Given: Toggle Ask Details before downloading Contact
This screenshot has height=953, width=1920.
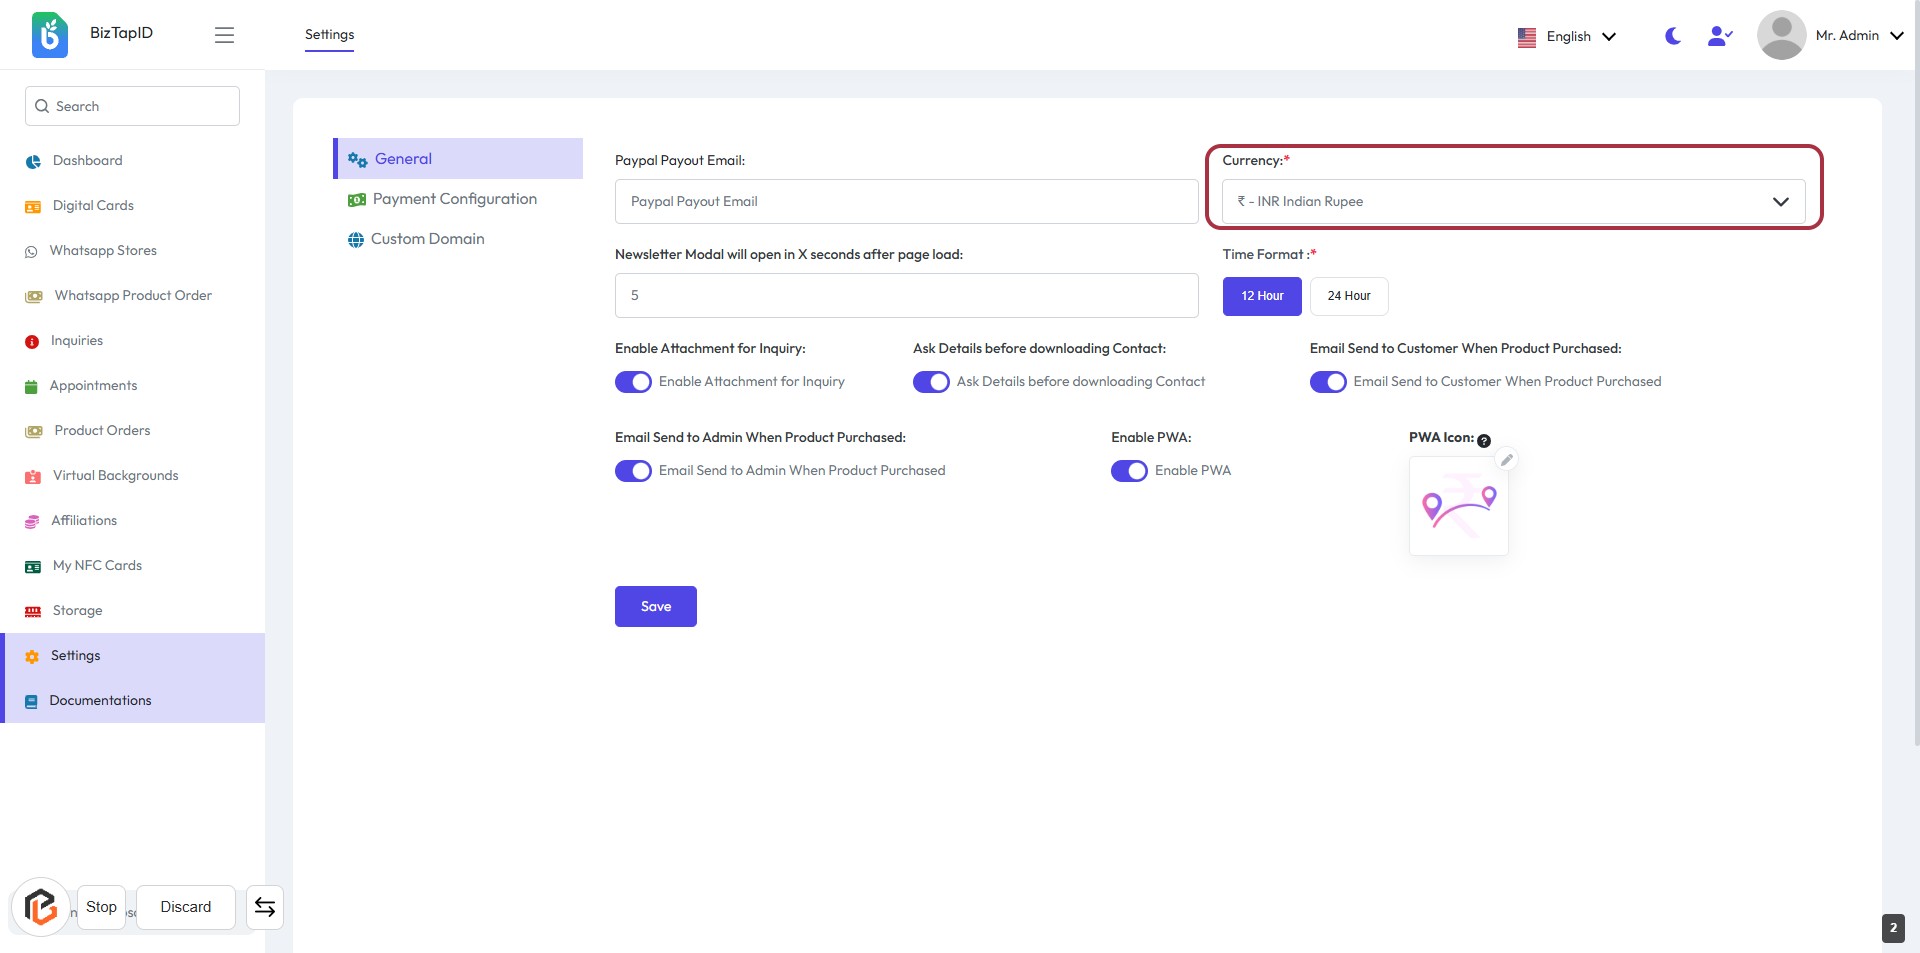Looking at the screenshot, I should (x=931, y=382).
